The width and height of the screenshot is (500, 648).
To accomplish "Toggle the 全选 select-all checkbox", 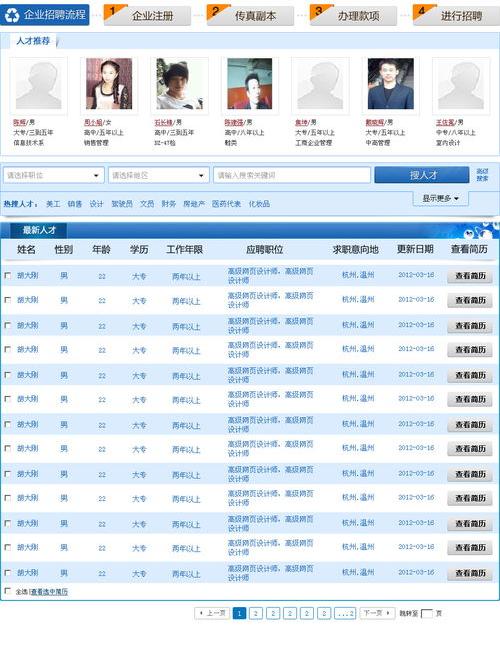I will click(x=7, y=591).
